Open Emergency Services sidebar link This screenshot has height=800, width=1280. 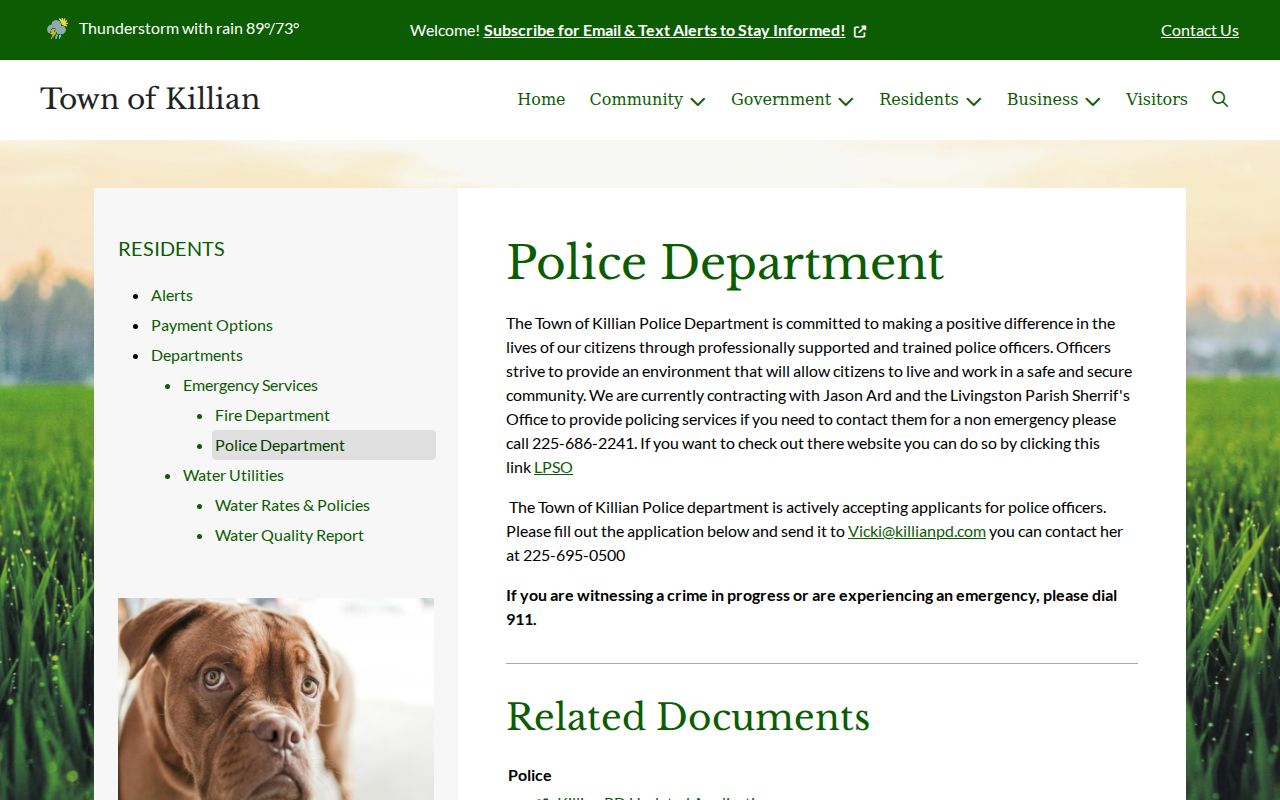point(250,385)
